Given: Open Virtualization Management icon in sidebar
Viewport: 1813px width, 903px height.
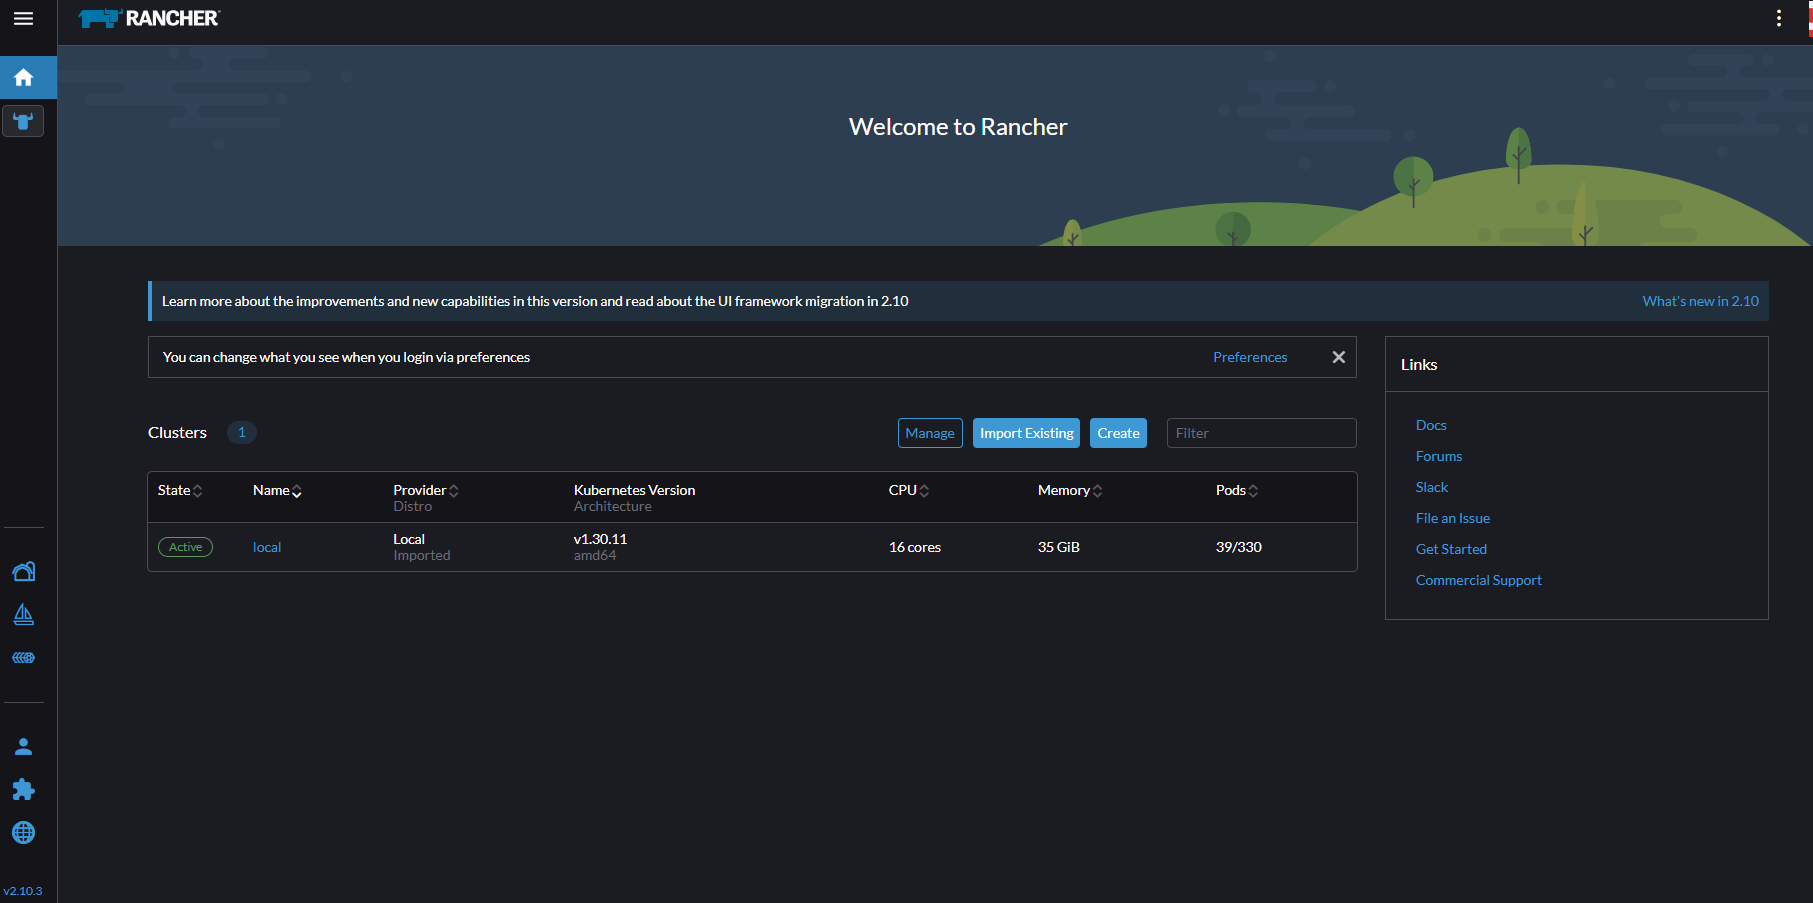Looking at the screenshot, I should (23, 658).
